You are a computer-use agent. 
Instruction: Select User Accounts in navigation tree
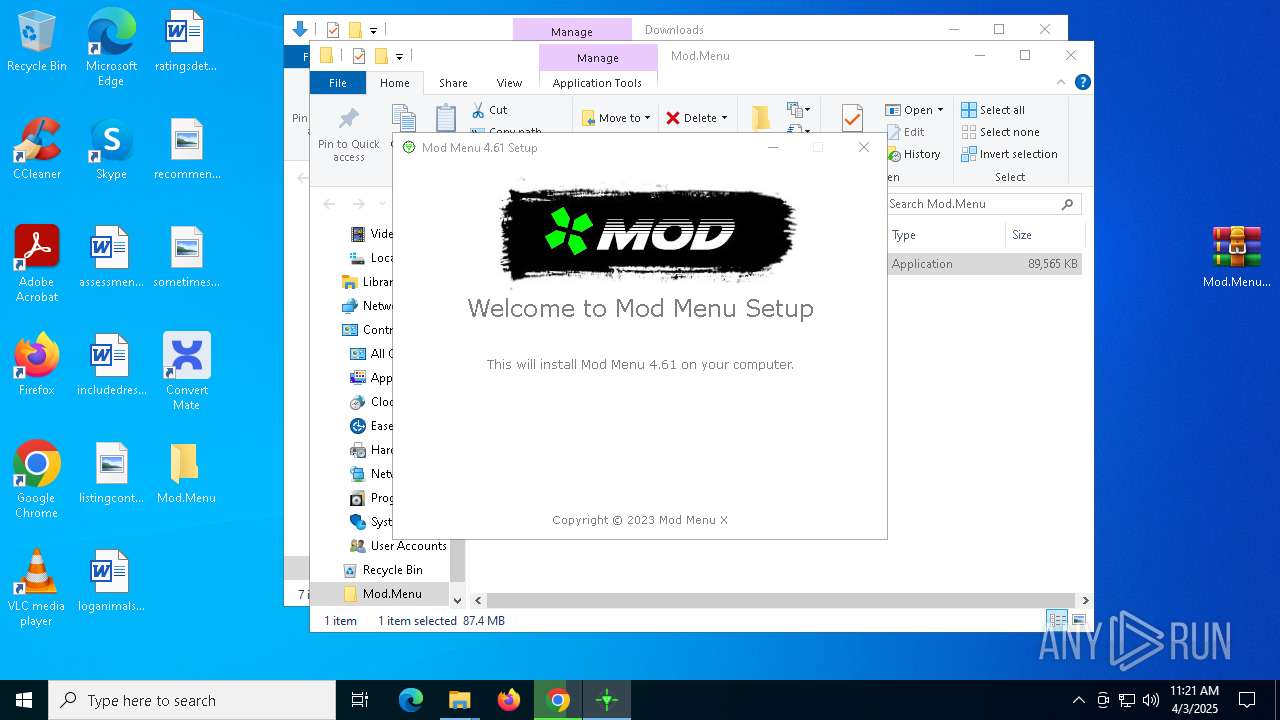point(398,546)
